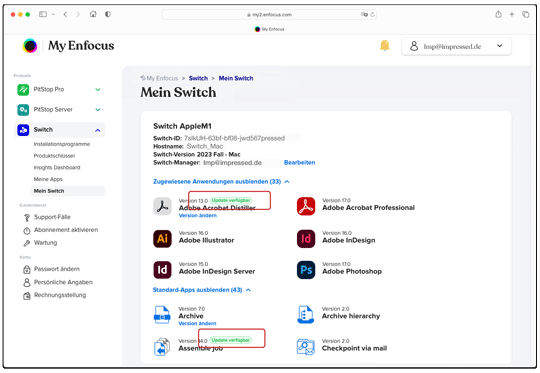Click the Adobe InDesign icon
The image size is (540, 373).
pyautogui.click(x=306, y=239)
